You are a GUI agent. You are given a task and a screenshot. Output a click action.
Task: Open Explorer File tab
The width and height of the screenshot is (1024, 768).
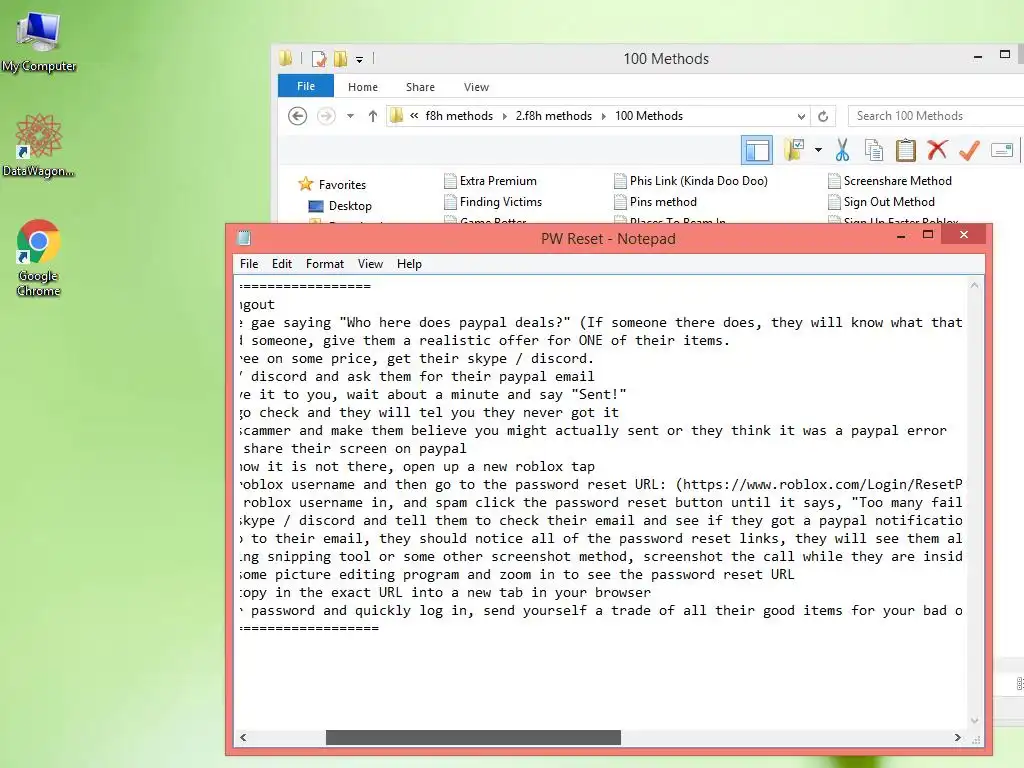click(306, 86)
